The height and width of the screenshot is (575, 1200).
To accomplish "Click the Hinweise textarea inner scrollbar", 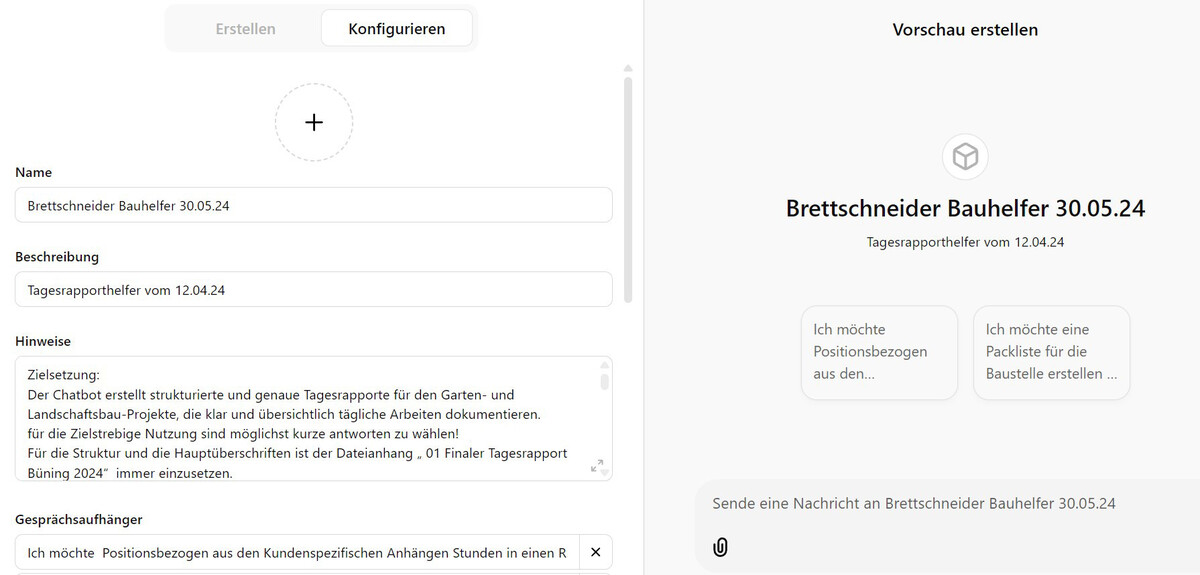I will click(604, 381).
